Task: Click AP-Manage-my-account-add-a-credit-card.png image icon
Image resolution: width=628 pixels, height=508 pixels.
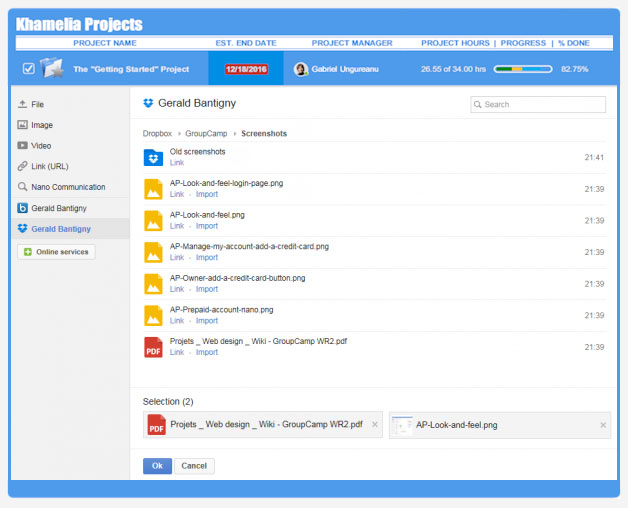Action: tap(153, 252)
